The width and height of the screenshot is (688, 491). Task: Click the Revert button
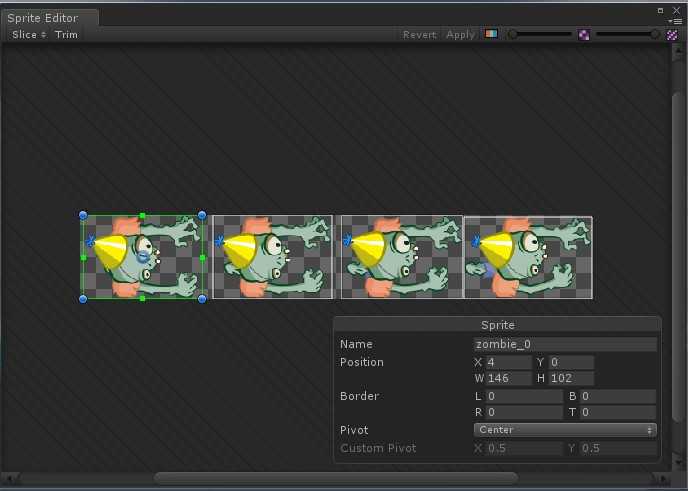pyautogui.click(x=419, y=35)
